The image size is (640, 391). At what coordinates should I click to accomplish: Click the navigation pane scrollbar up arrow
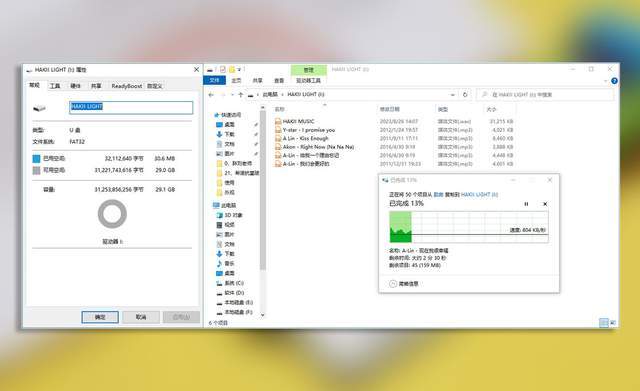click(262, 108)
